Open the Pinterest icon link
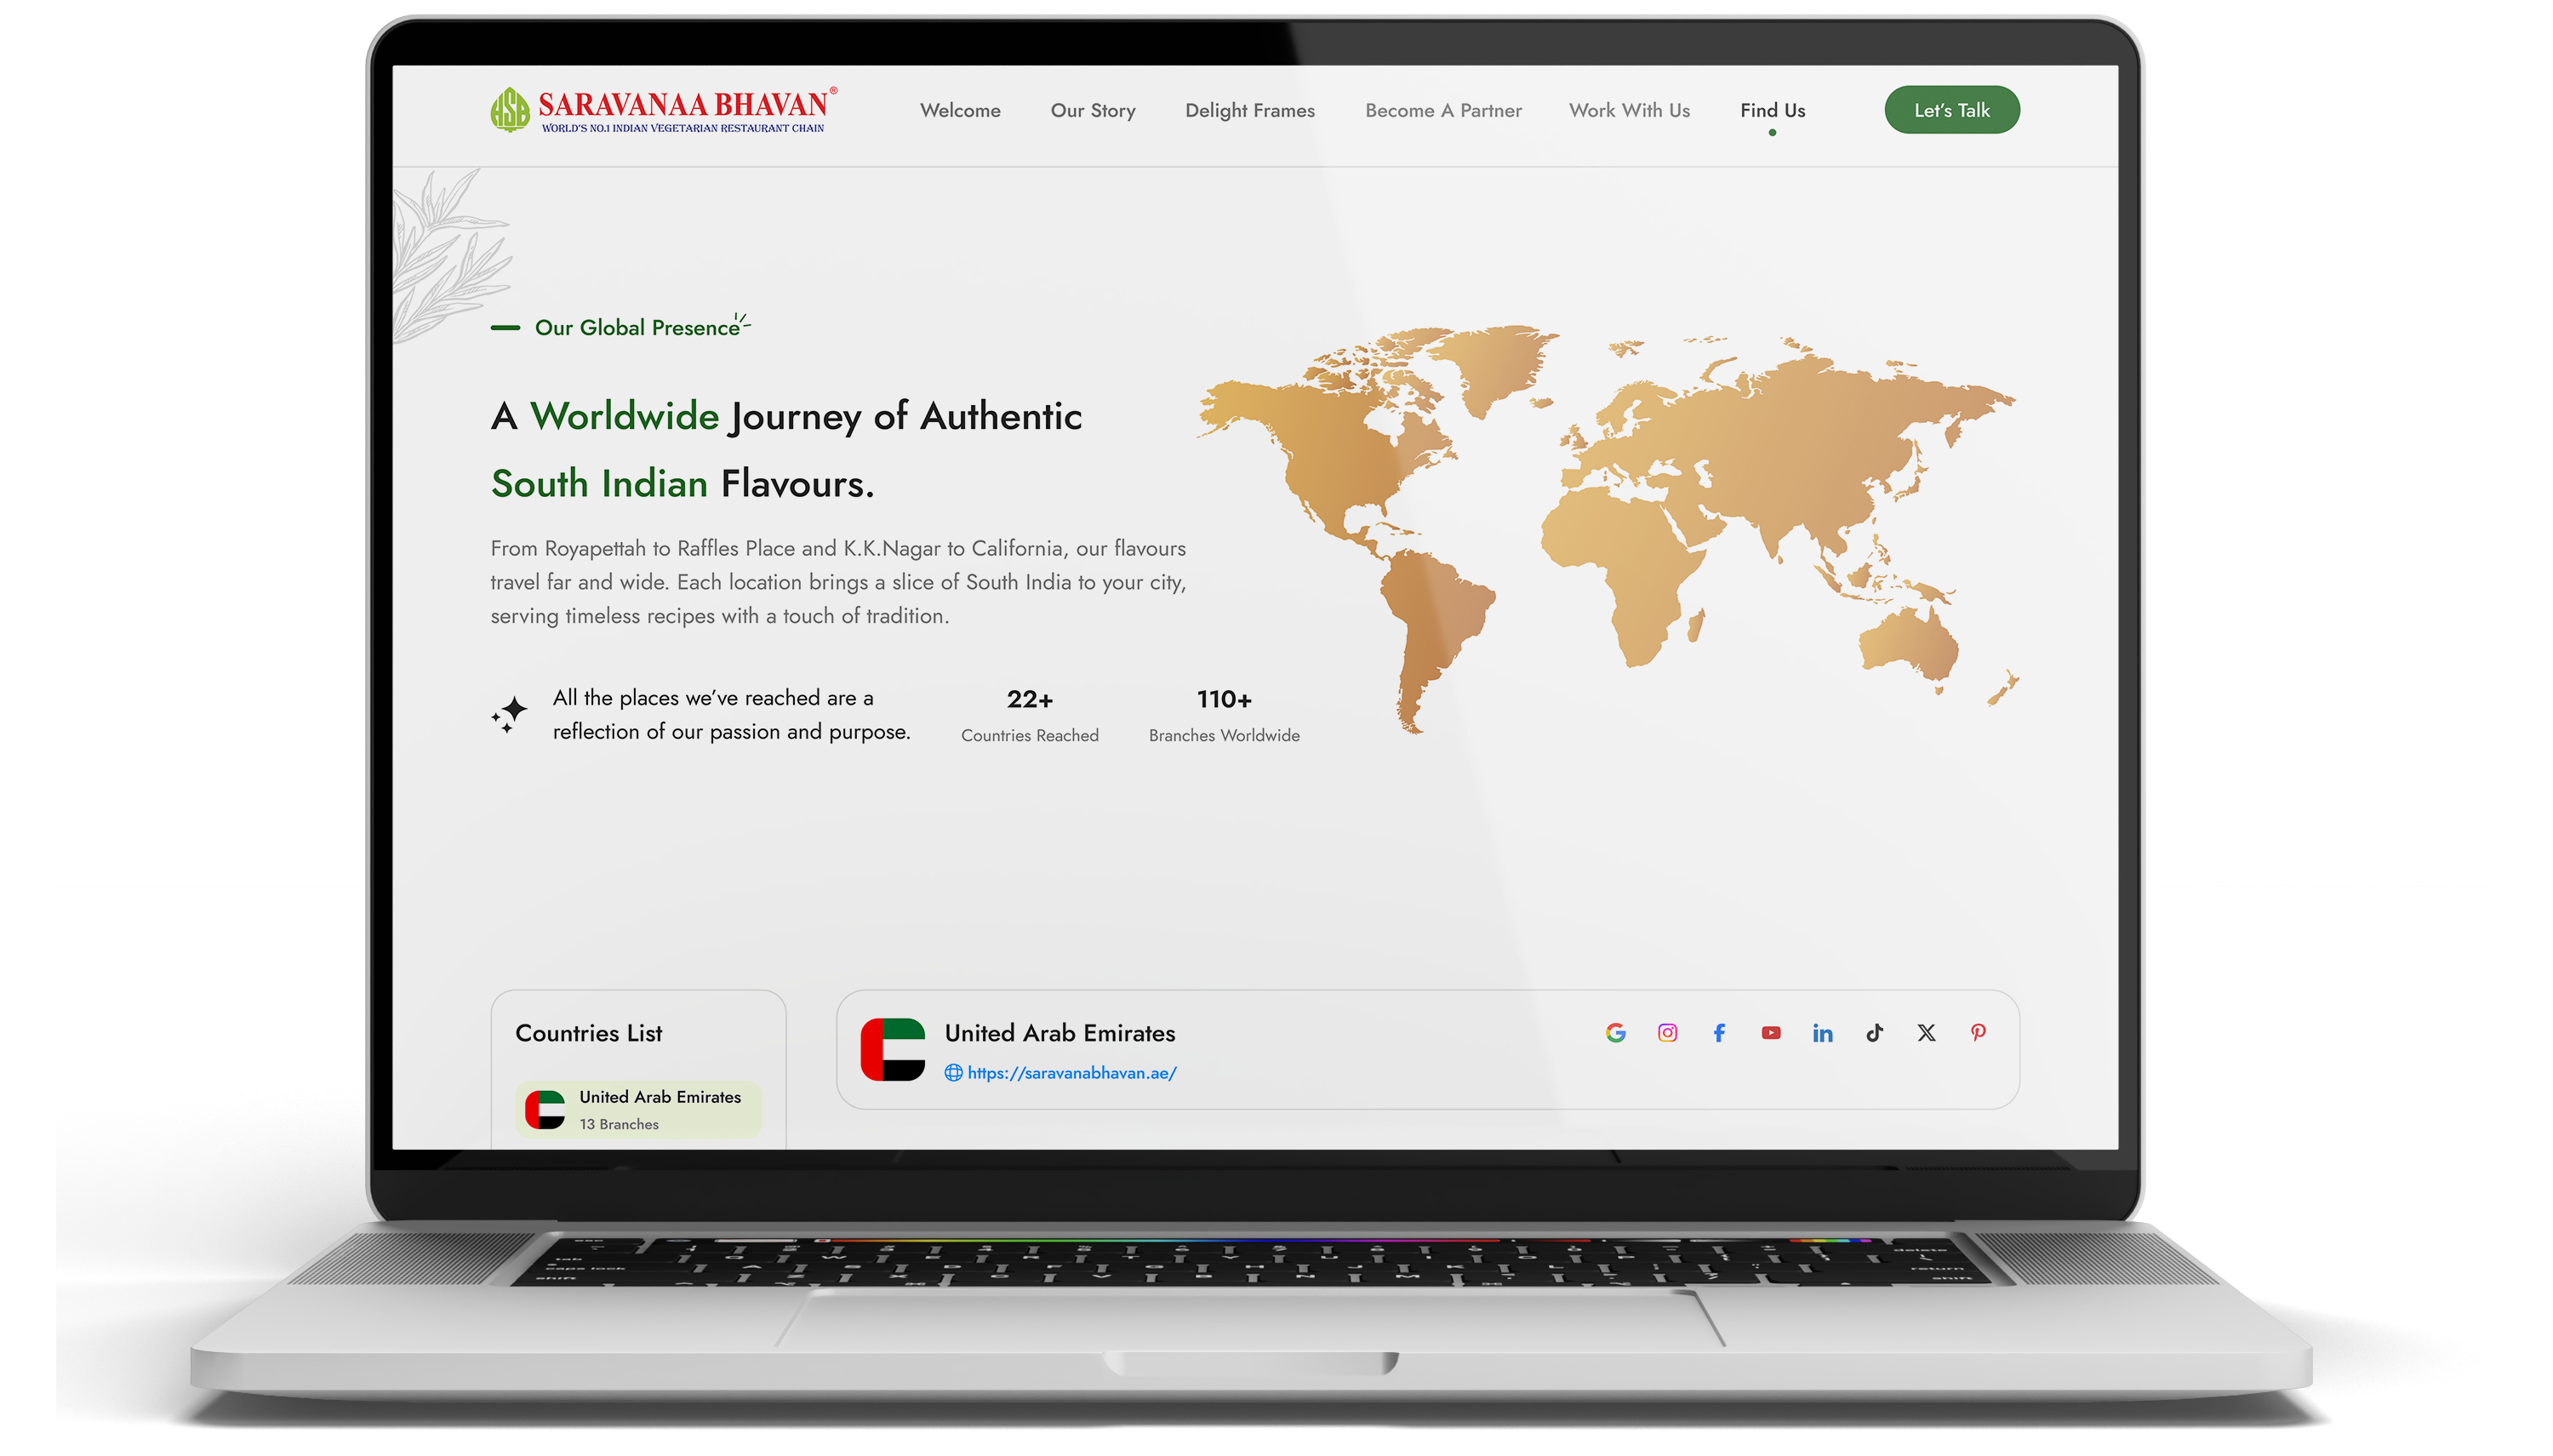Screen dimensions: 2553x1456 (x=1977, y=1032)
